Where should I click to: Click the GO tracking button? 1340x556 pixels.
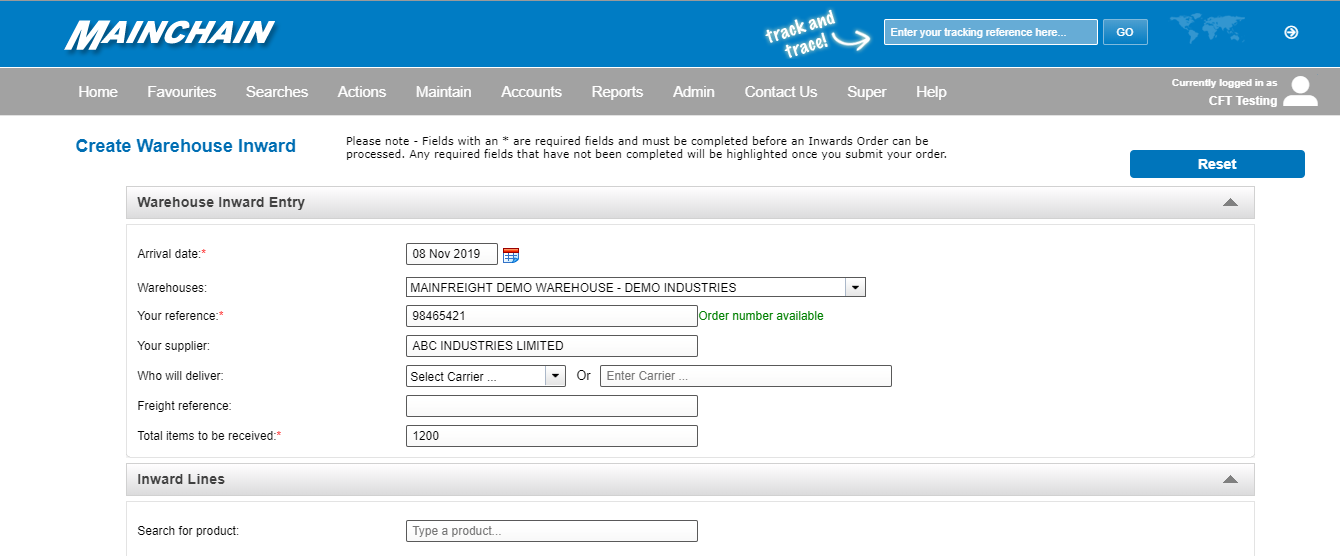[x=1125, y=32]
